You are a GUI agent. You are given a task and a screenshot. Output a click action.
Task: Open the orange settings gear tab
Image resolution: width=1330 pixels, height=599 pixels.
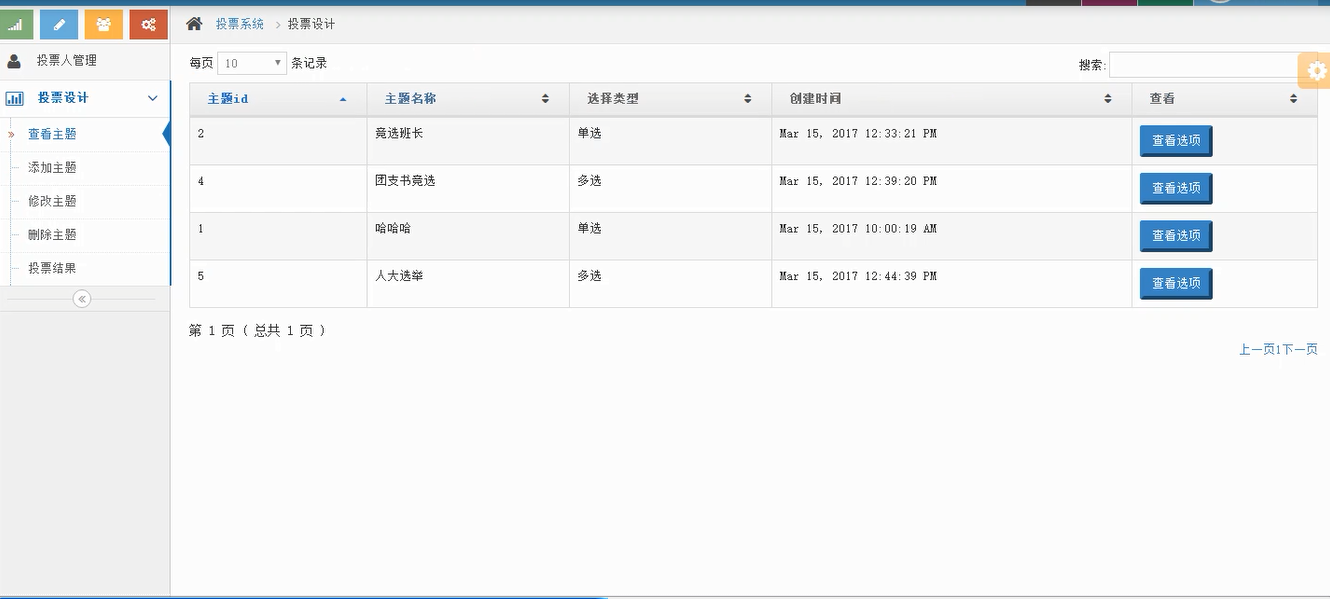[x=1316, y=71]
